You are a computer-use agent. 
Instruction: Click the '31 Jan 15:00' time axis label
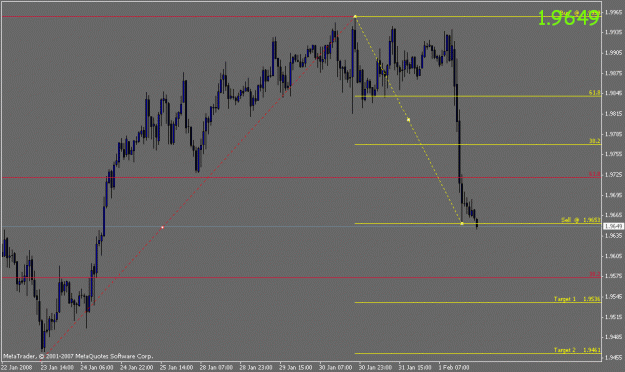415,367
